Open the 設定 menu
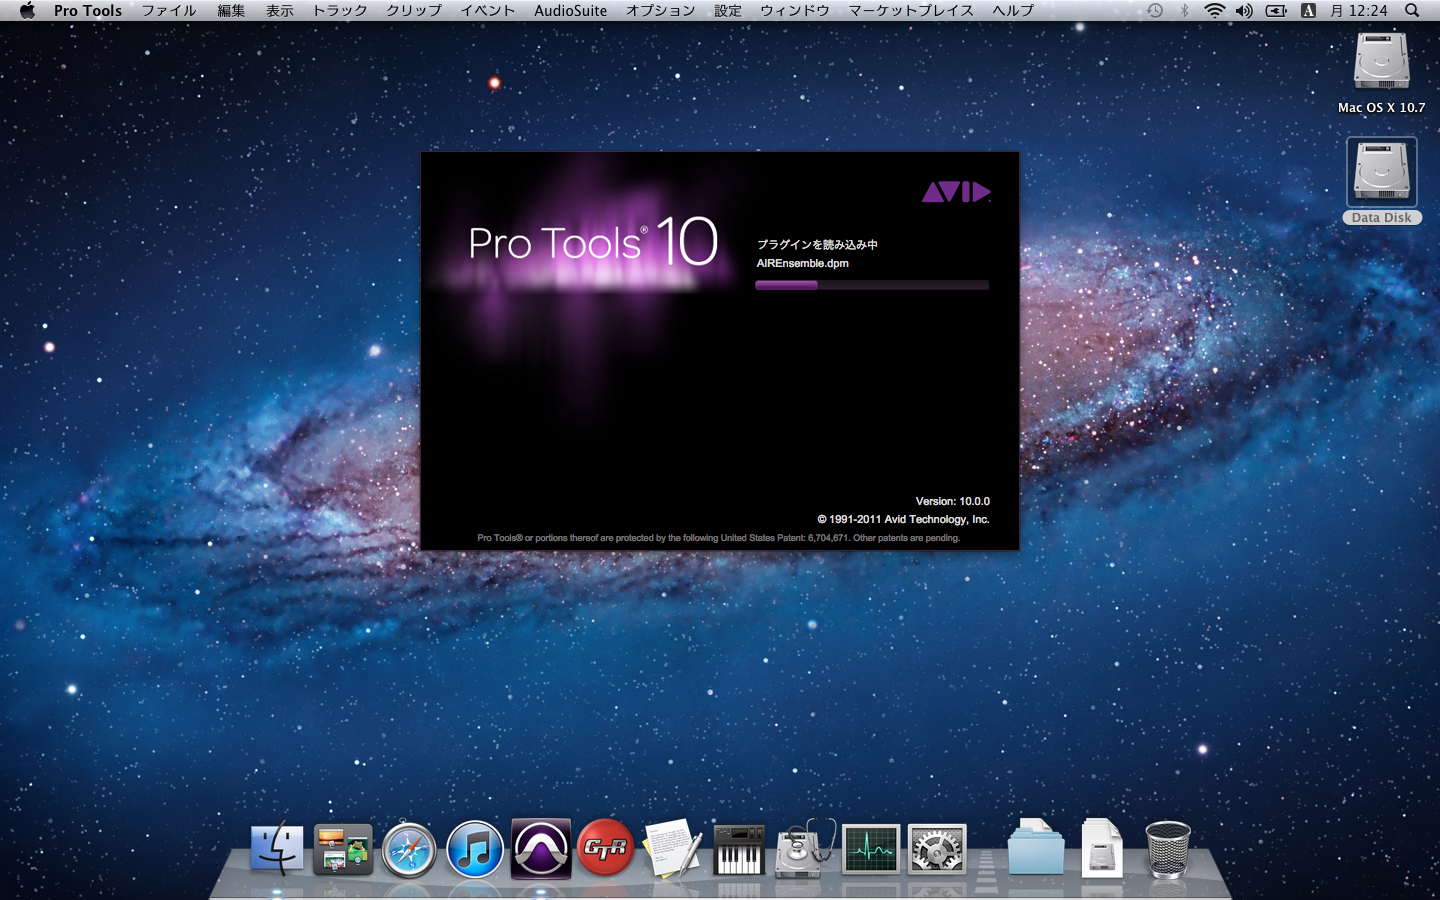Image resolution: width=1440 pixels, height=900 pixels. tap(728, 10)
